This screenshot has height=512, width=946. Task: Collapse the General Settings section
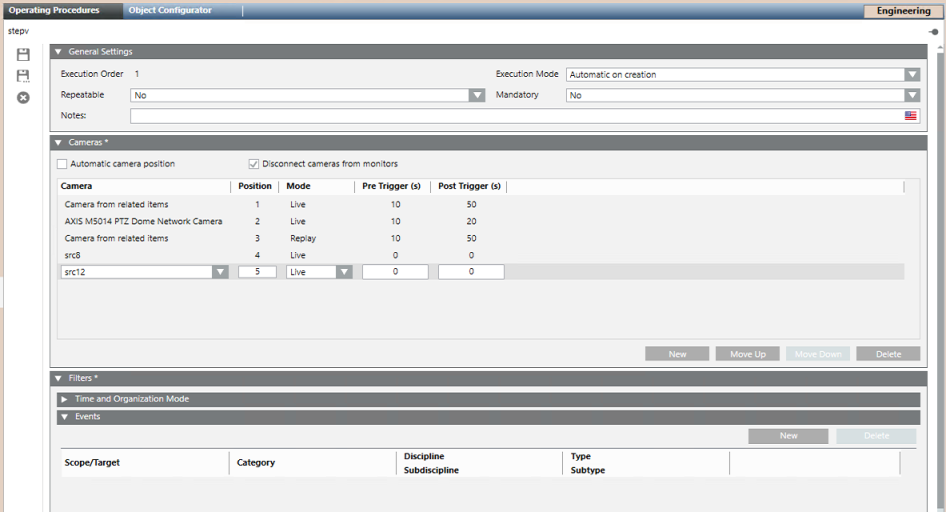point(59,52)
